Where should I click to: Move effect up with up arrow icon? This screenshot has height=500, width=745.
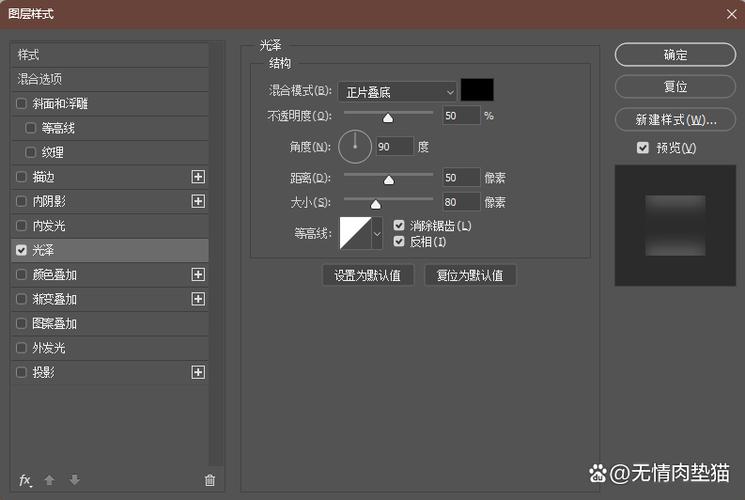tap(49, 480)
